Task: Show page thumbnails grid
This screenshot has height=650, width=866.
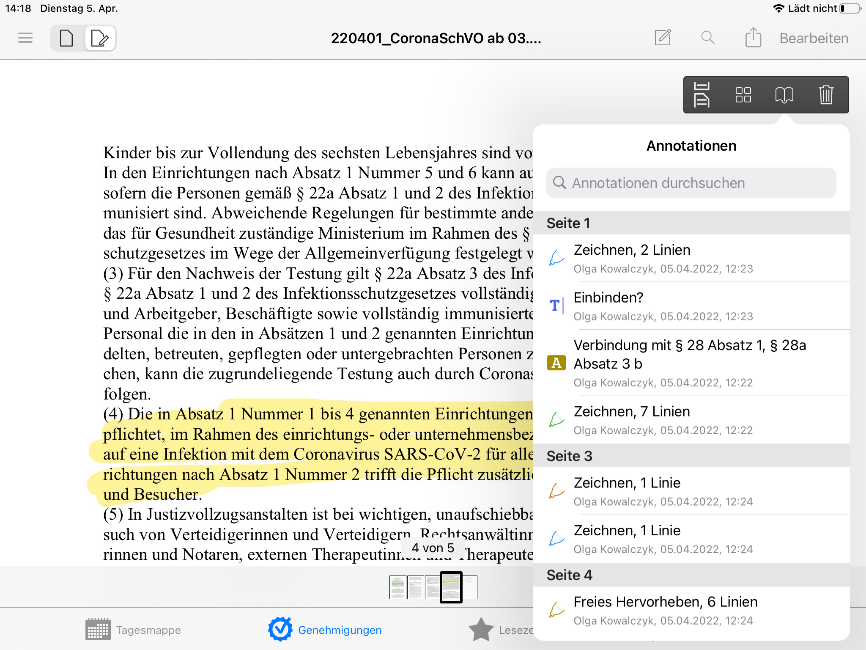Action: pos(743,95)
